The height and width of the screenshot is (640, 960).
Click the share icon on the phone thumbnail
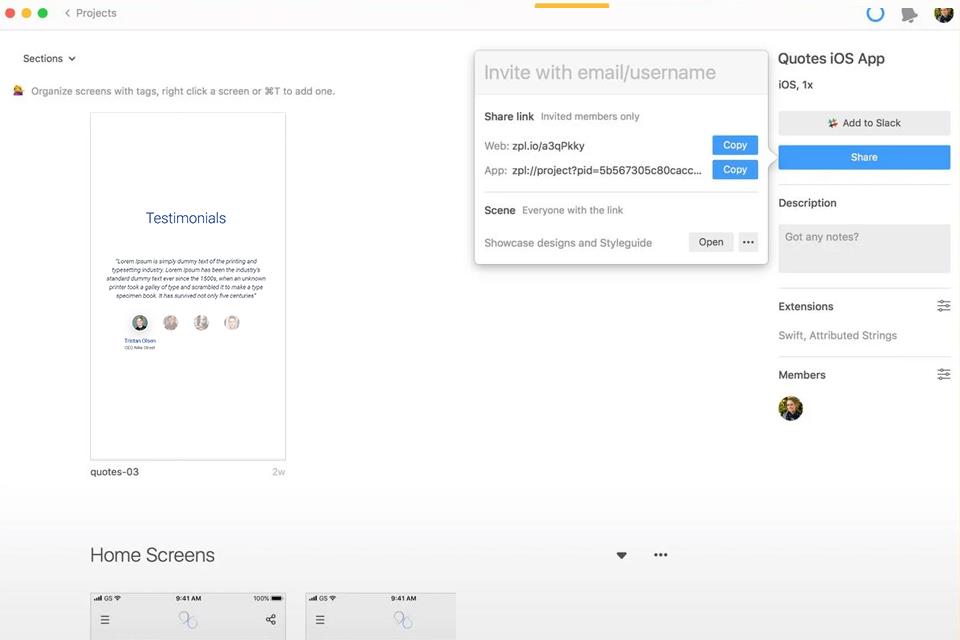[x=270, y=619]
